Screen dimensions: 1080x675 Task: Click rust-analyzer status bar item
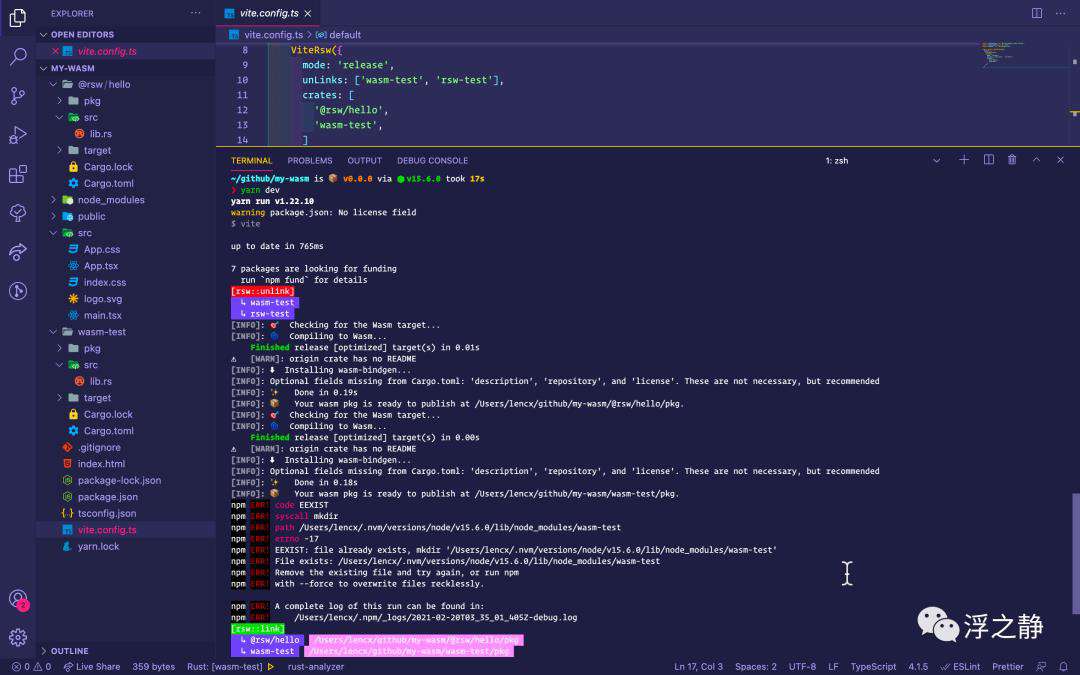(315, 667)
